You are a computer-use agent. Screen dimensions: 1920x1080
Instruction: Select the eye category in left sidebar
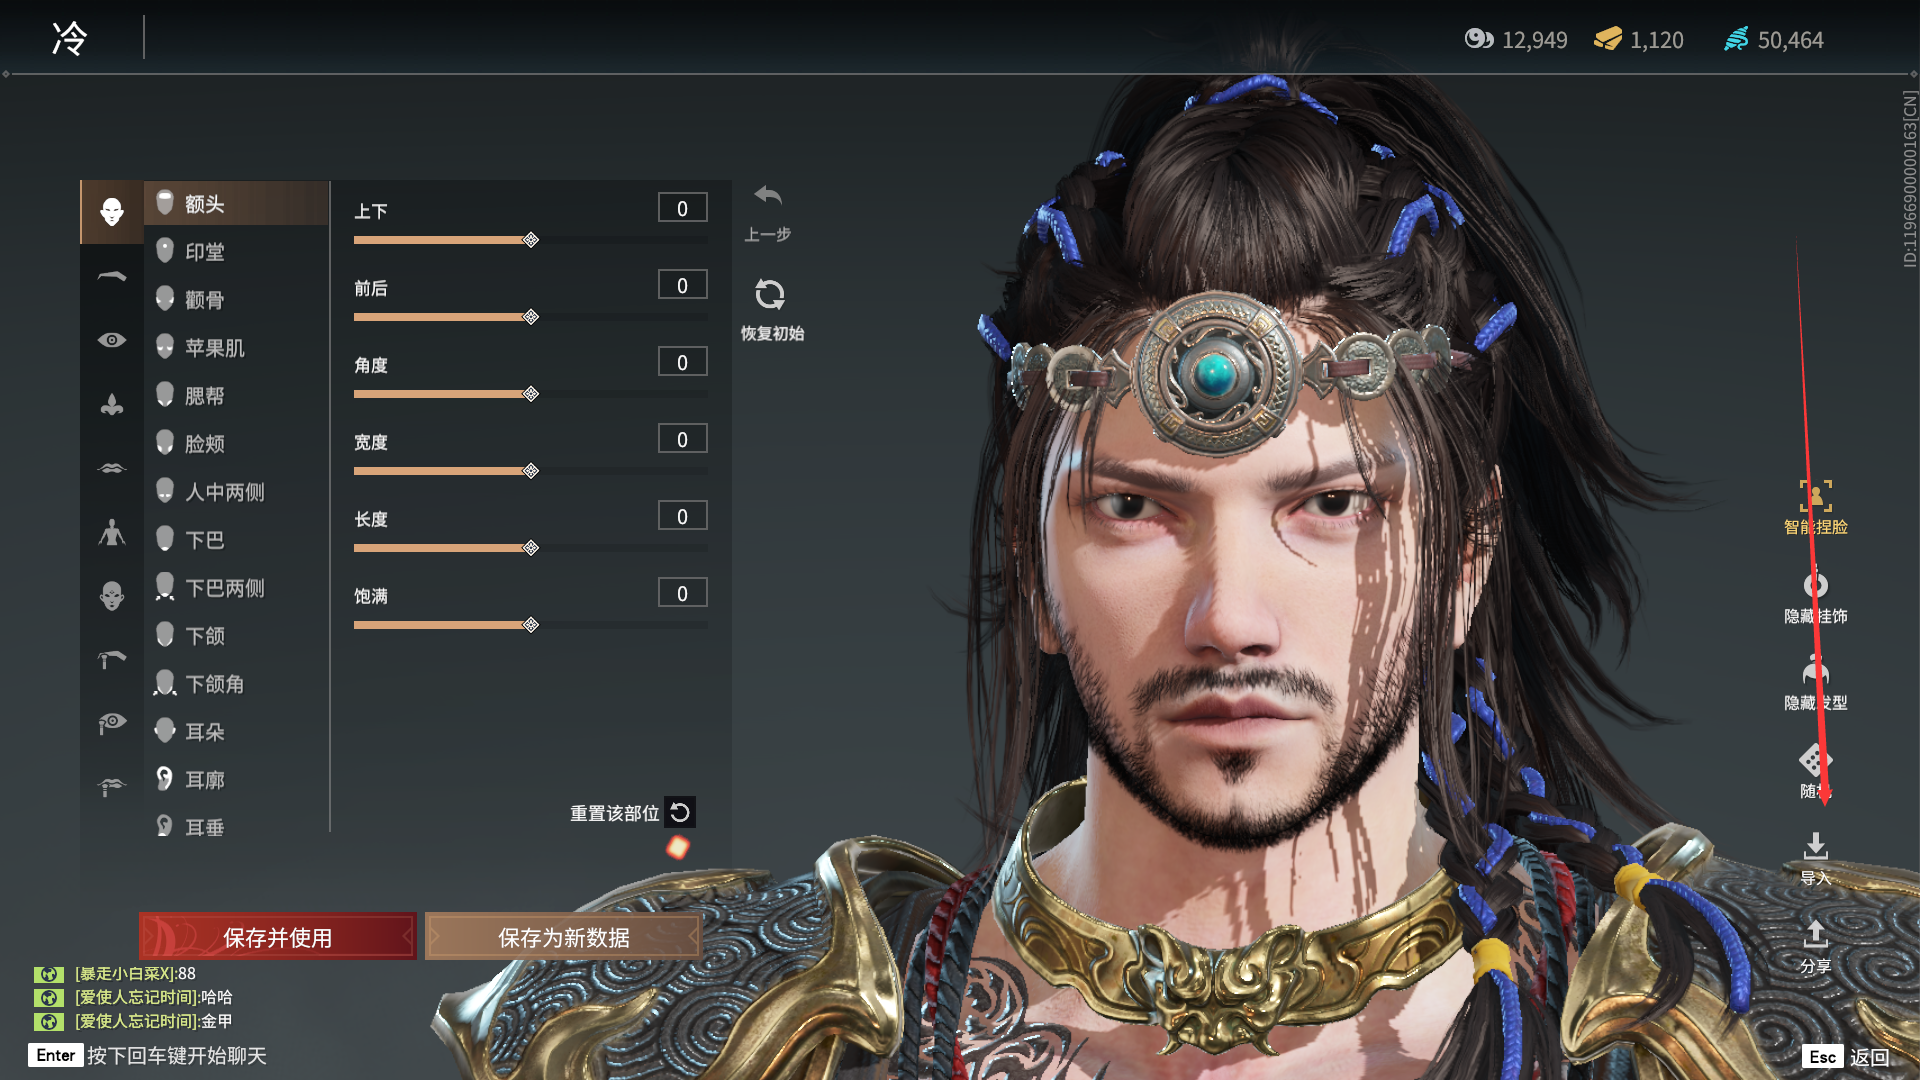(x=112, y=340)
